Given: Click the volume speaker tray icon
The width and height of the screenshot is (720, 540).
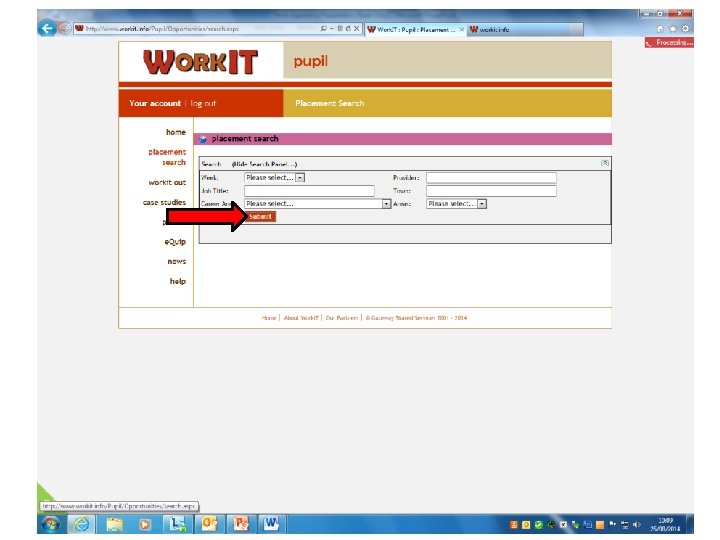Looking at the screenshot, I should (637, 524).
